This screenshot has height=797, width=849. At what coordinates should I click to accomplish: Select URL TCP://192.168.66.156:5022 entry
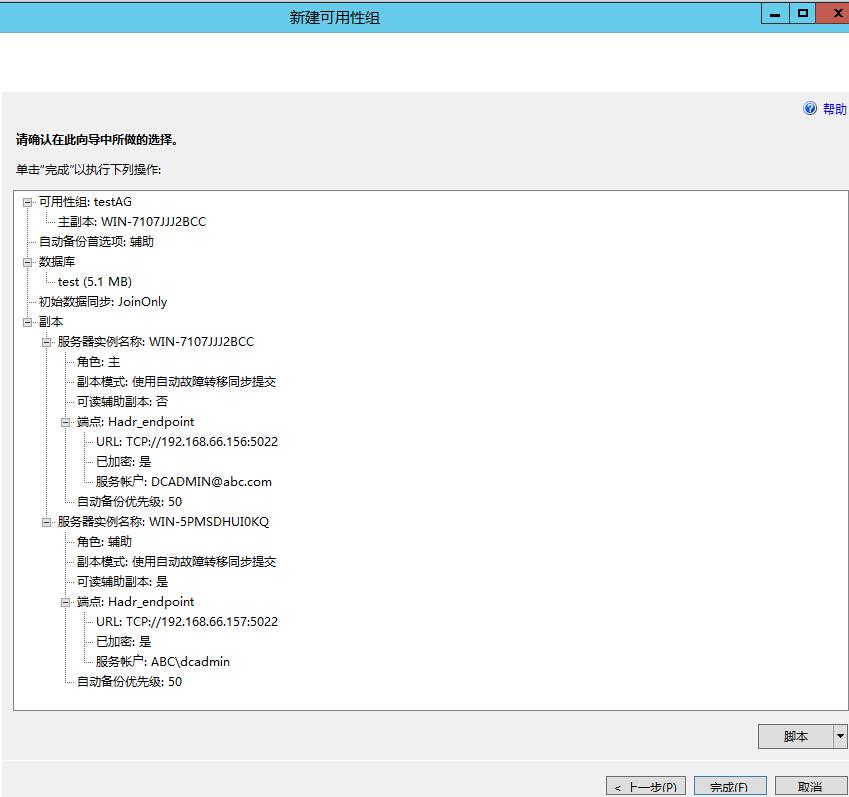pos(180,442)
